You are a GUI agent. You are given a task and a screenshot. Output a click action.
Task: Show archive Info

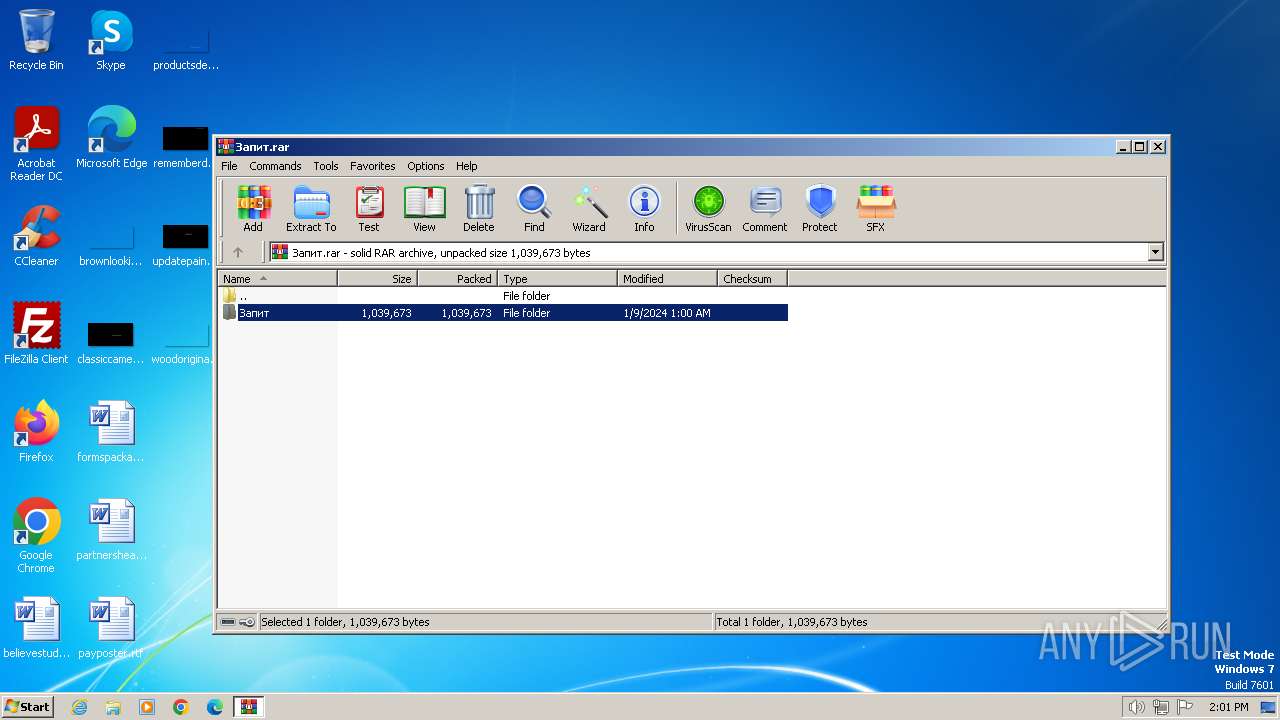644,209
